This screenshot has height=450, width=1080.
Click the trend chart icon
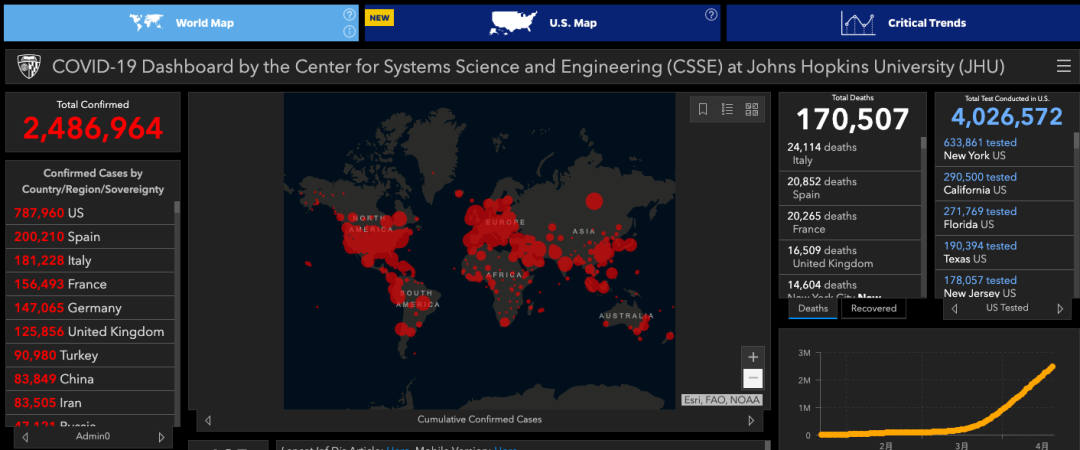858,23
